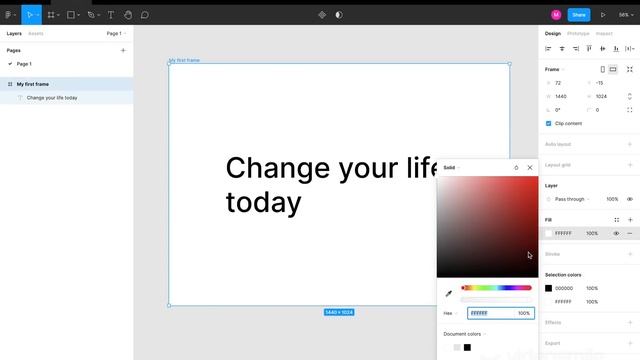
Task: Open the Hex color mode dropdown
Action: (450, 313)
